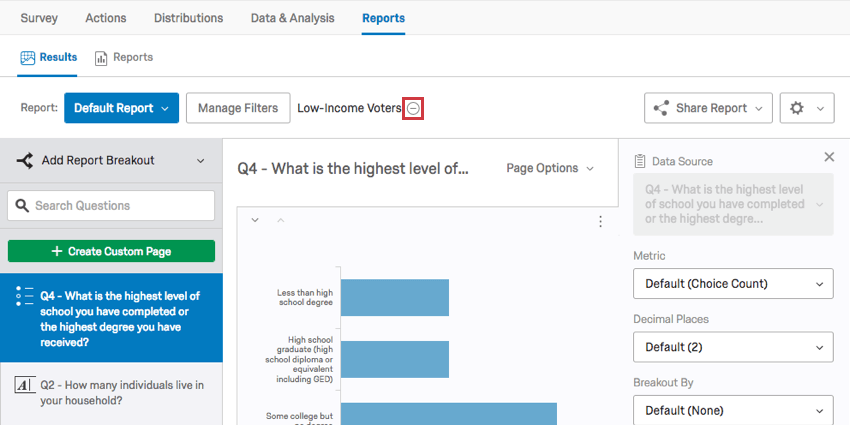Image resolution: width=850 pixels, height=425 pixels.
Task: Open the chart's three-dot options menu
Action: pyautogui.click(x=600, y=221)
